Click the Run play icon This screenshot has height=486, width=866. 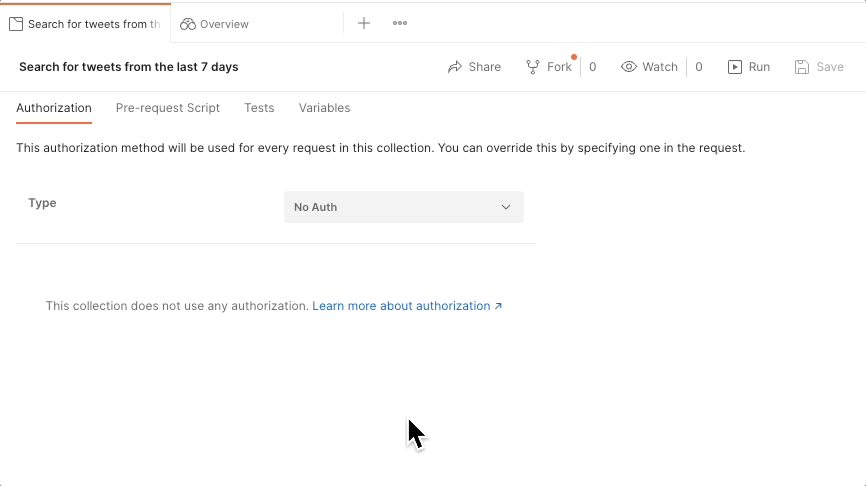click(x=735, y=67)
